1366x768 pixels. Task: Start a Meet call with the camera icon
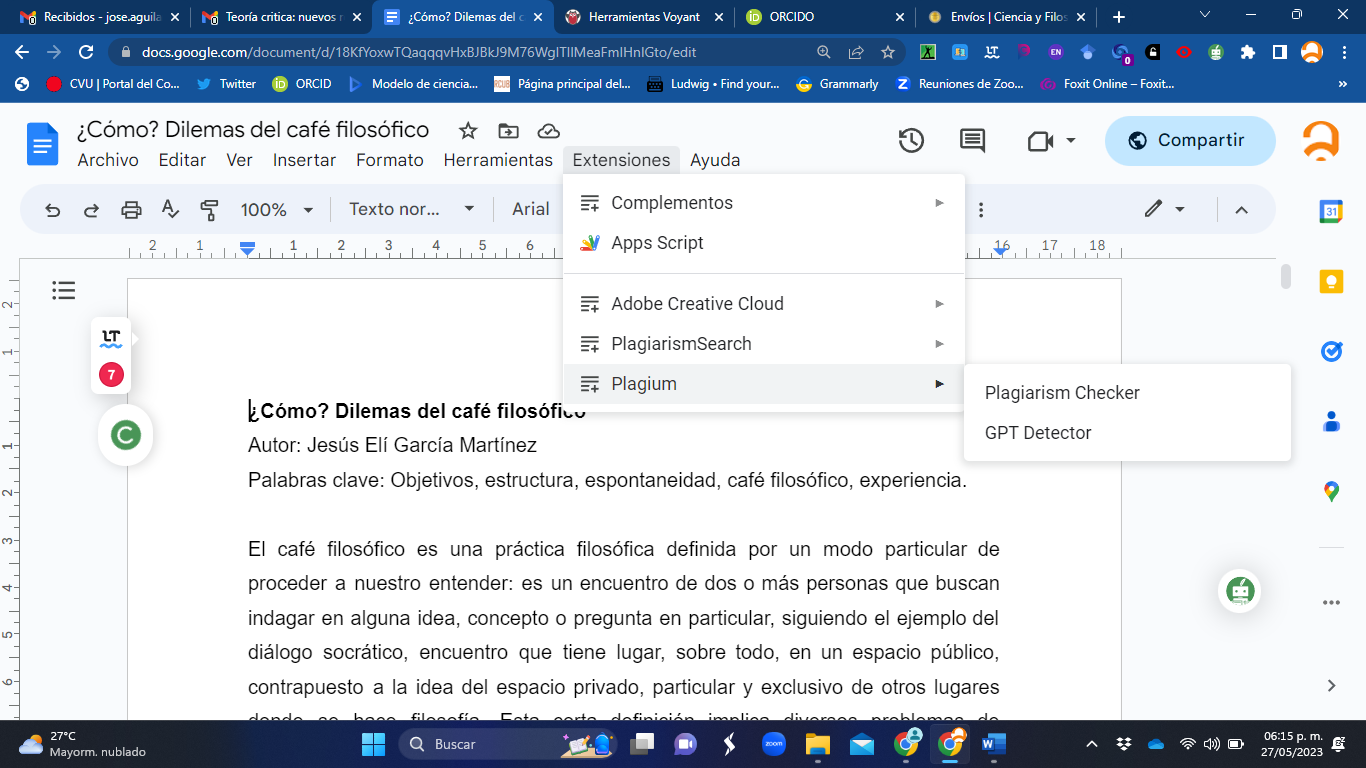[x=1040, y=141]
